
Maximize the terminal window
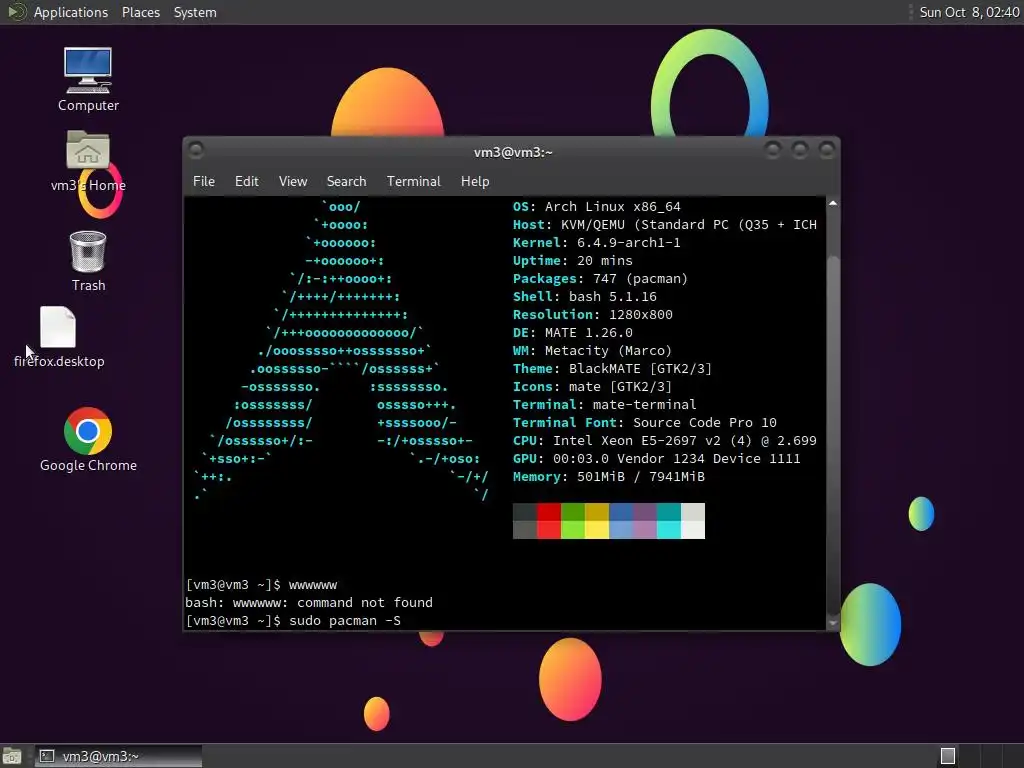coord(800,151)
